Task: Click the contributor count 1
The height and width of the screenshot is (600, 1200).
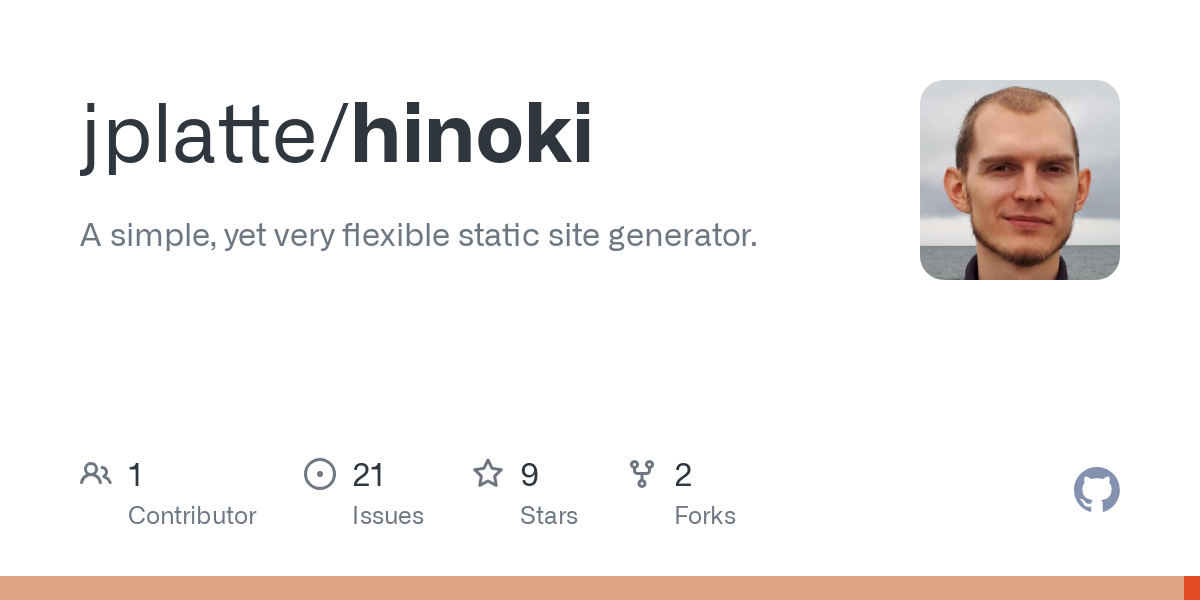Action: [x=135, y=475]
